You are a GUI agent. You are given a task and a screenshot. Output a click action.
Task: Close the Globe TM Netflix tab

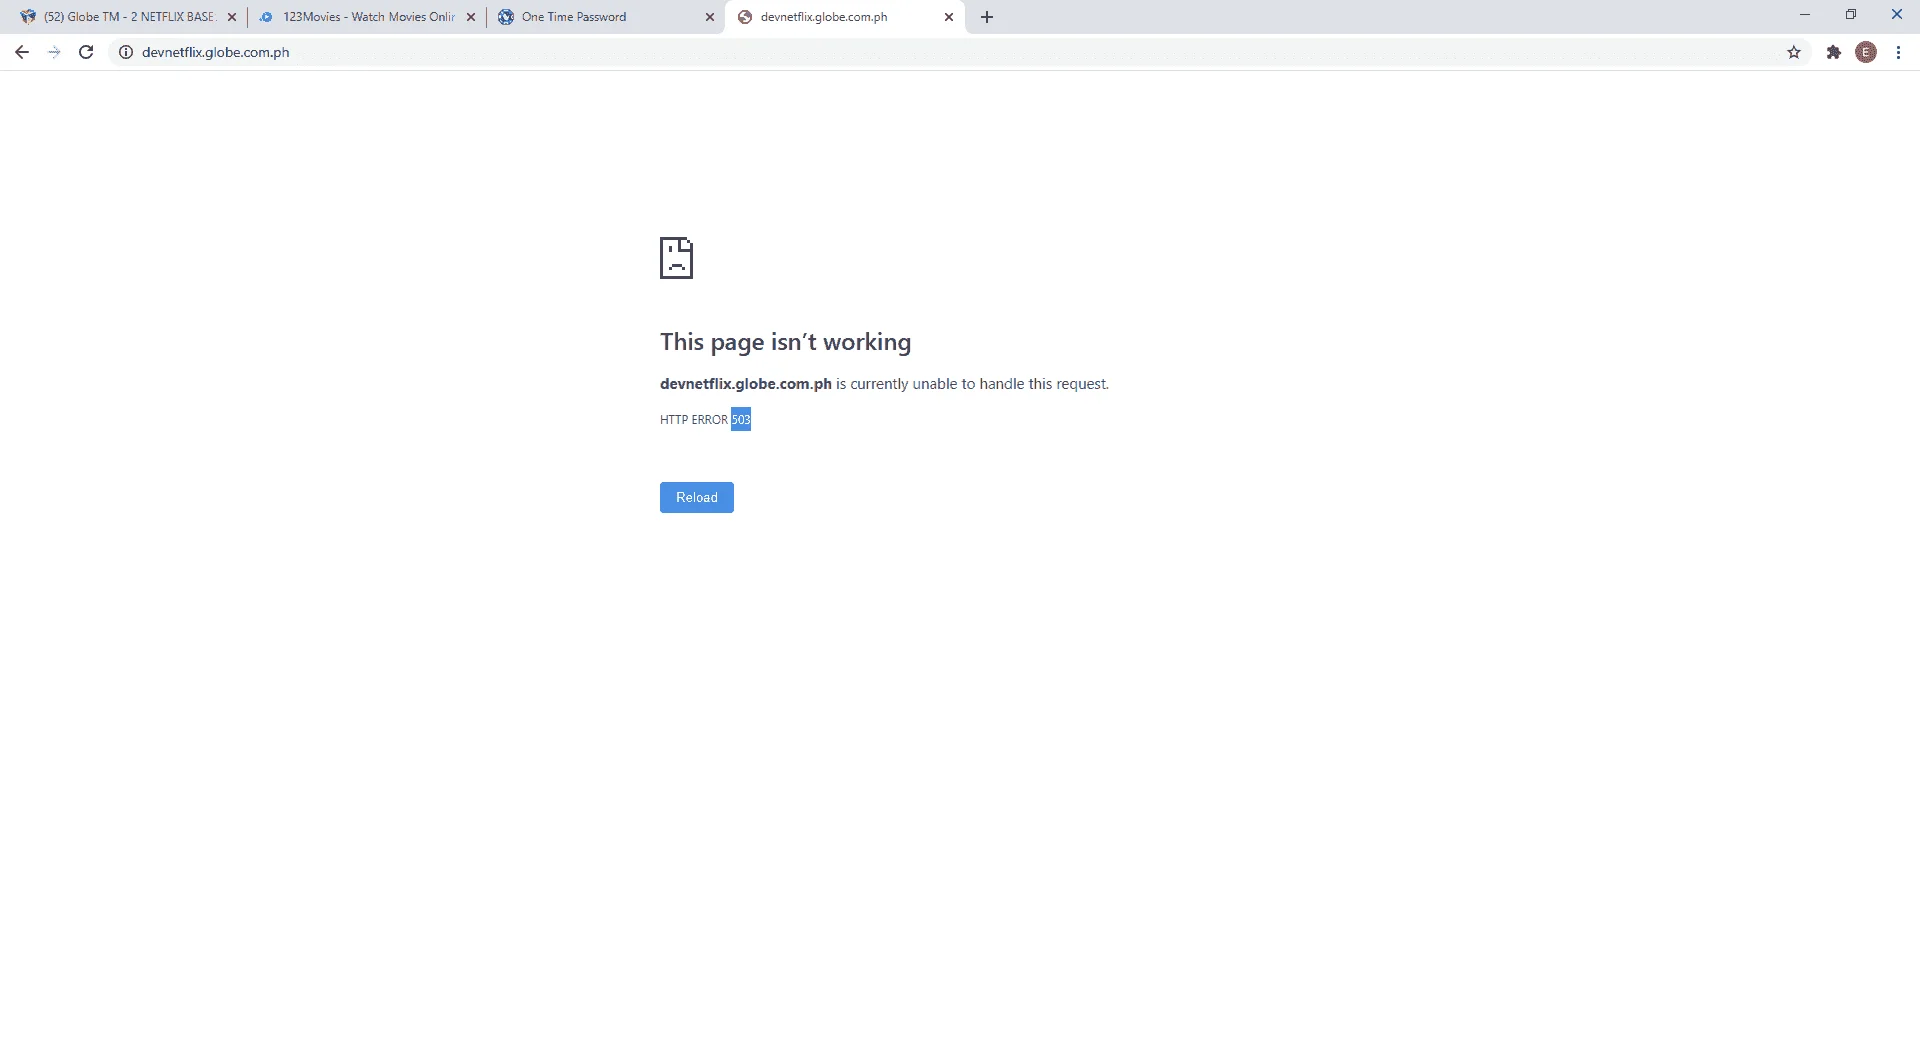coord(232,17)
